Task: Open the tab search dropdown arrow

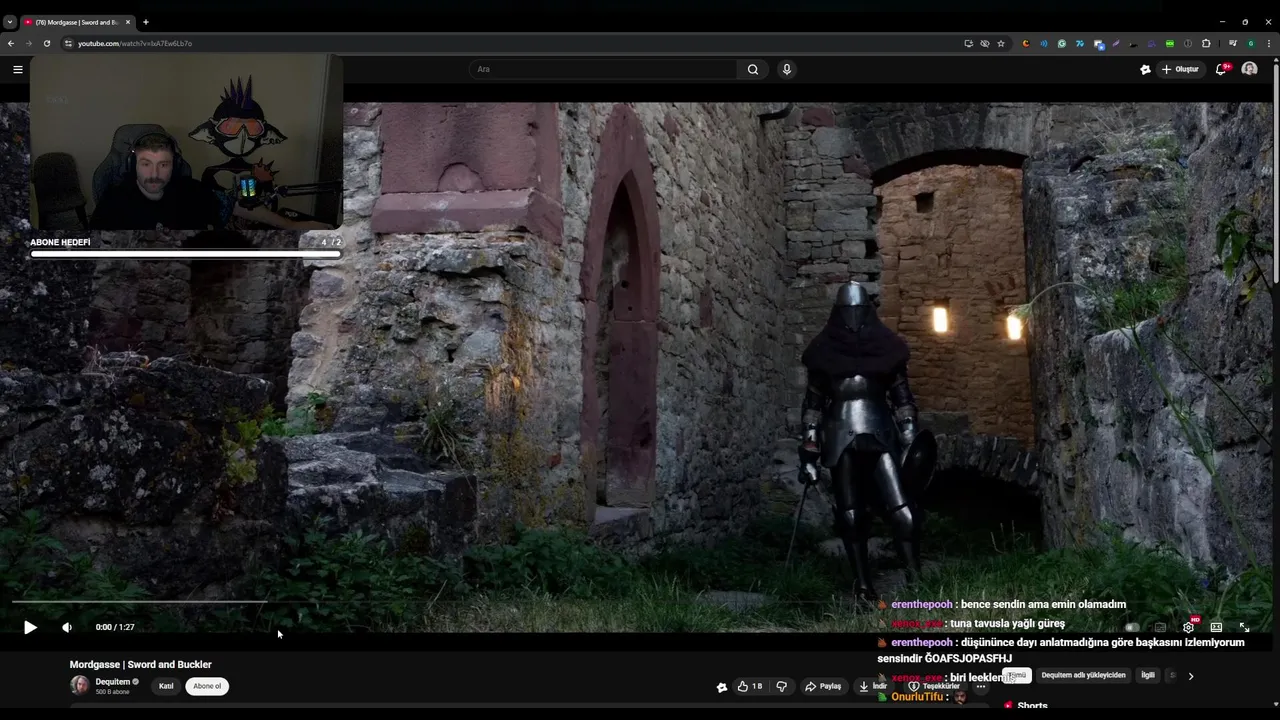Action: (10, 22)
